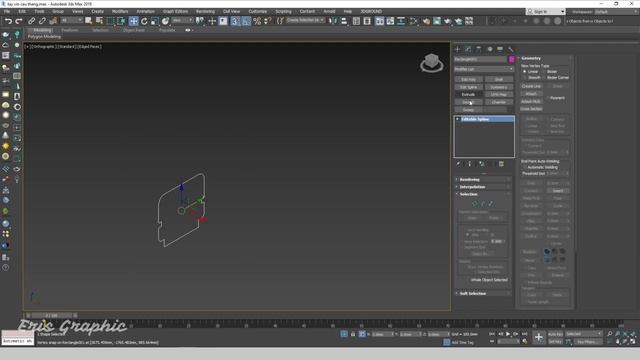Select the Link tool icon
This screenshot has height=360, width=640.
point(31,21)
